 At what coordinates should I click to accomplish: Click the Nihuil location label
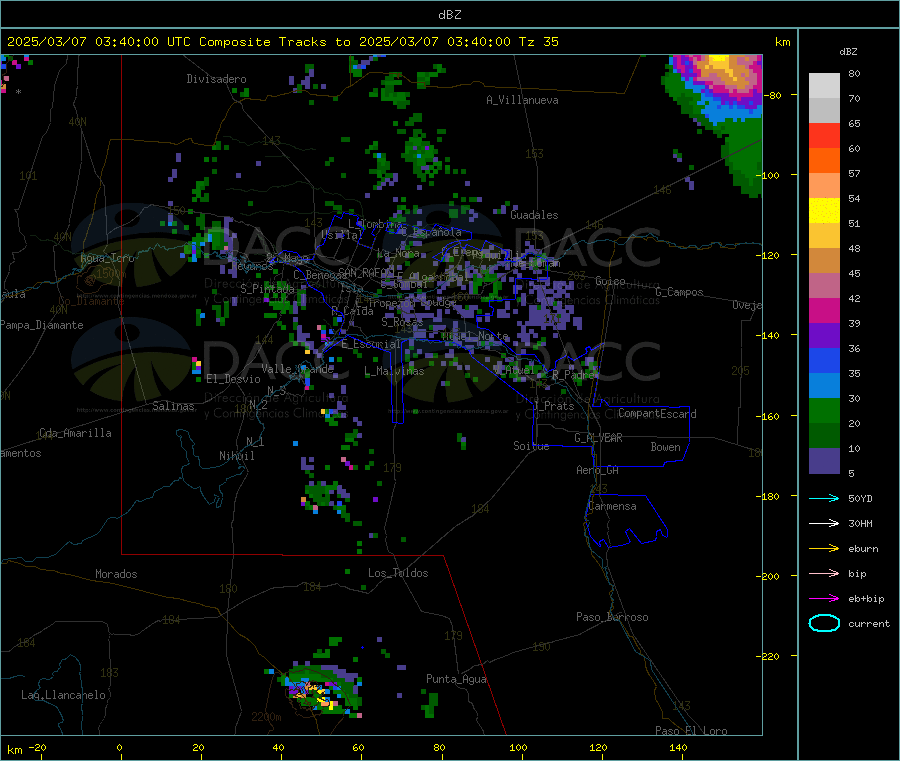point(236,456)
